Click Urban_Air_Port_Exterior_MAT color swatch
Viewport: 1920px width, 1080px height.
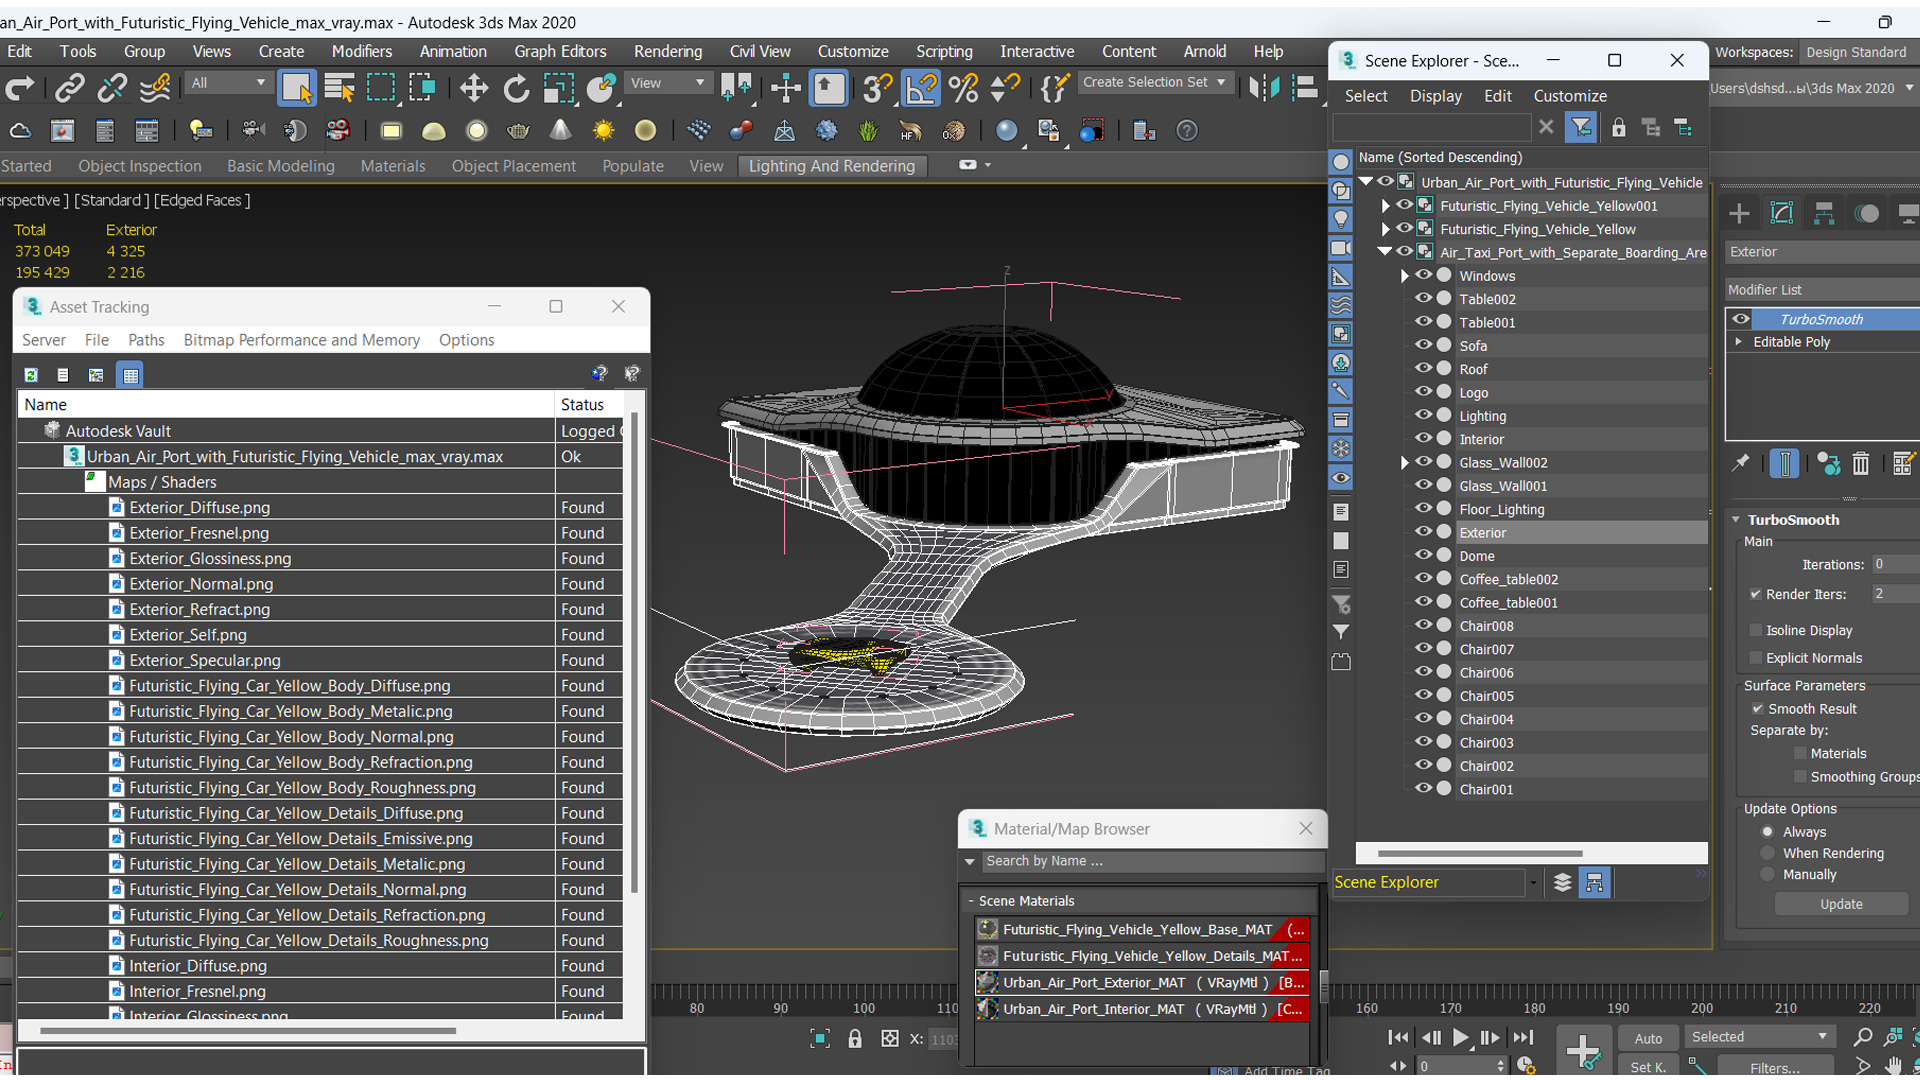[985, 981]
